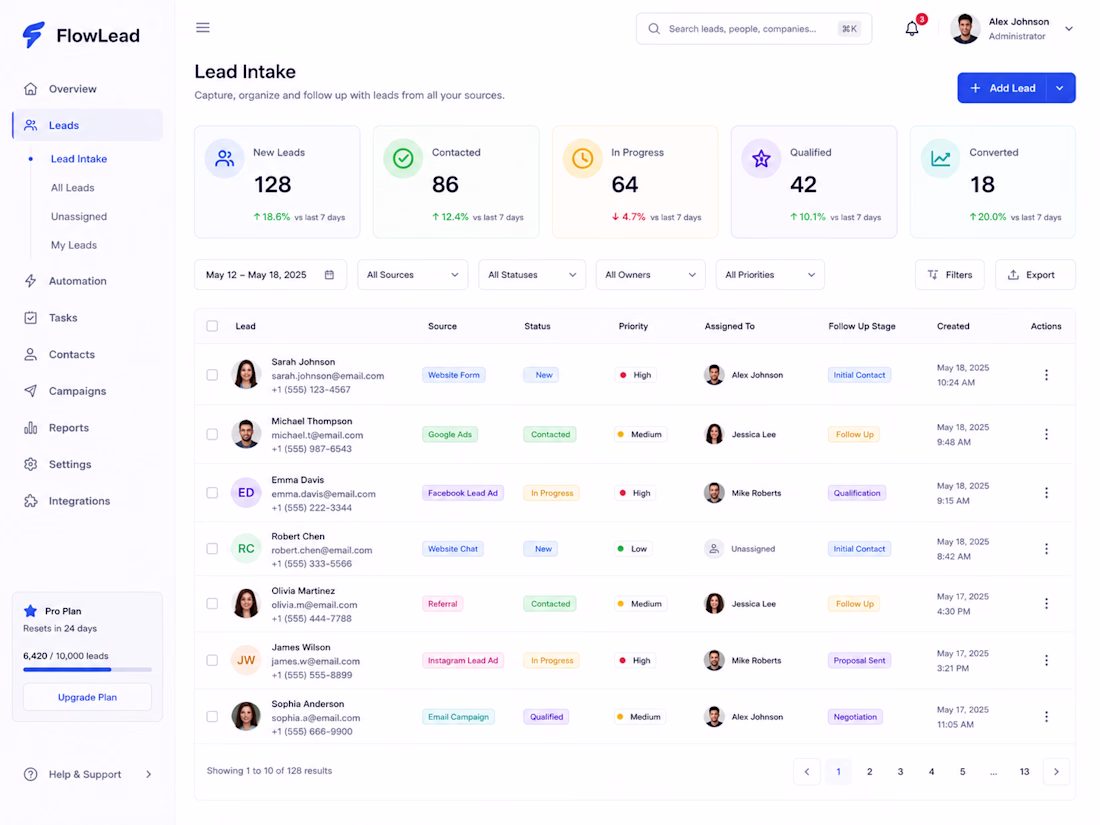This screenshot has width=1100, height=825.
Task: Open the All Owners dropdown
Action: pyautogui.click(x=650, y=274)
